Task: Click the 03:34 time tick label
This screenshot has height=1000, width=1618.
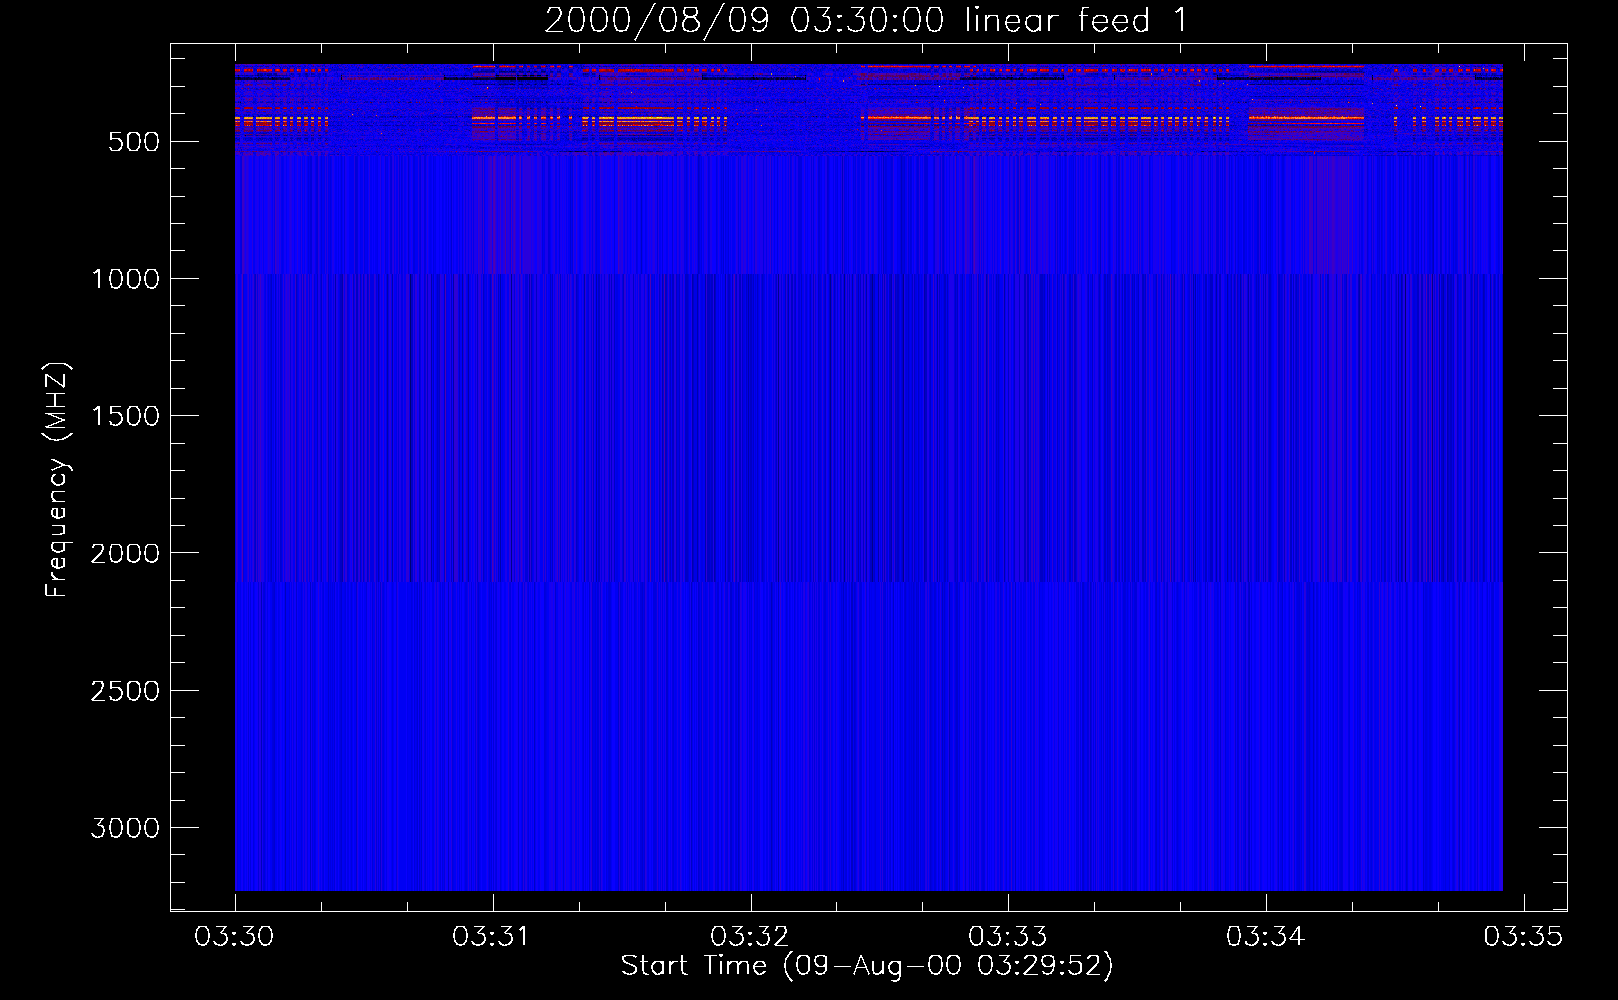Action: coord(1265,937)
